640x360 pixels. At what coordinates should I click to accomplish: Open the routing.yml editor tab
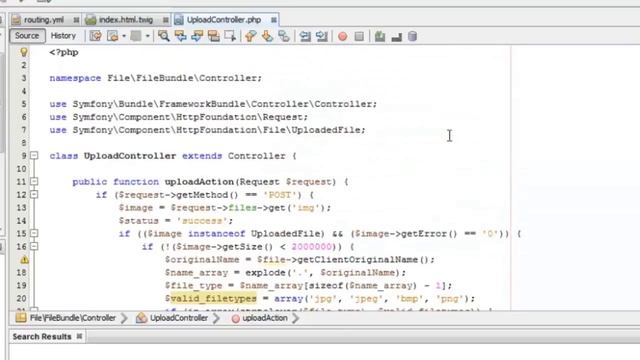44,20
